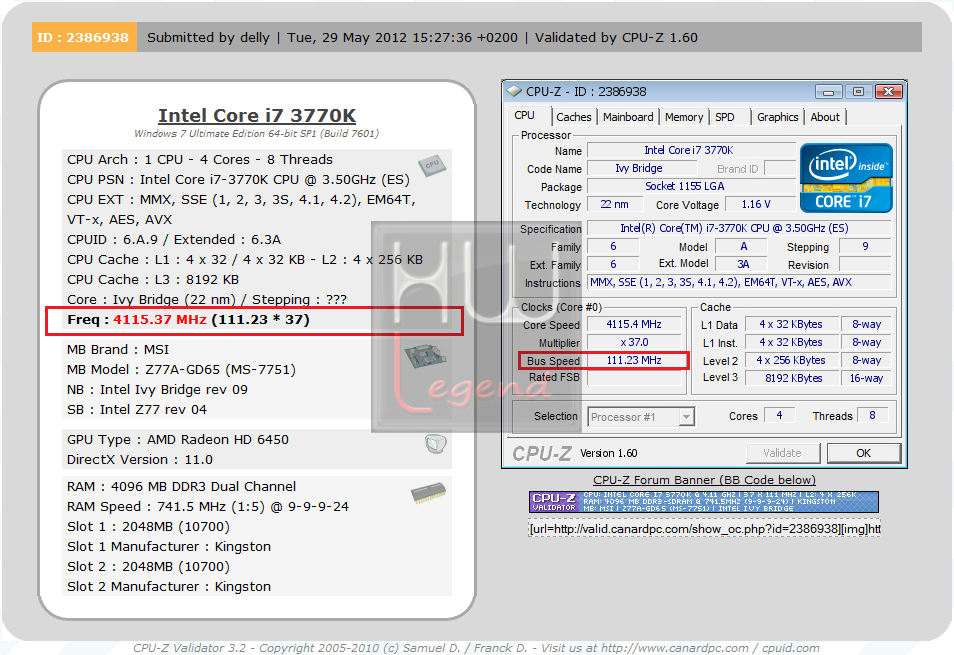The image size is (954, 655).
Task: Click the Level 3 16-way associativity field
Action: tap(866, 378)
